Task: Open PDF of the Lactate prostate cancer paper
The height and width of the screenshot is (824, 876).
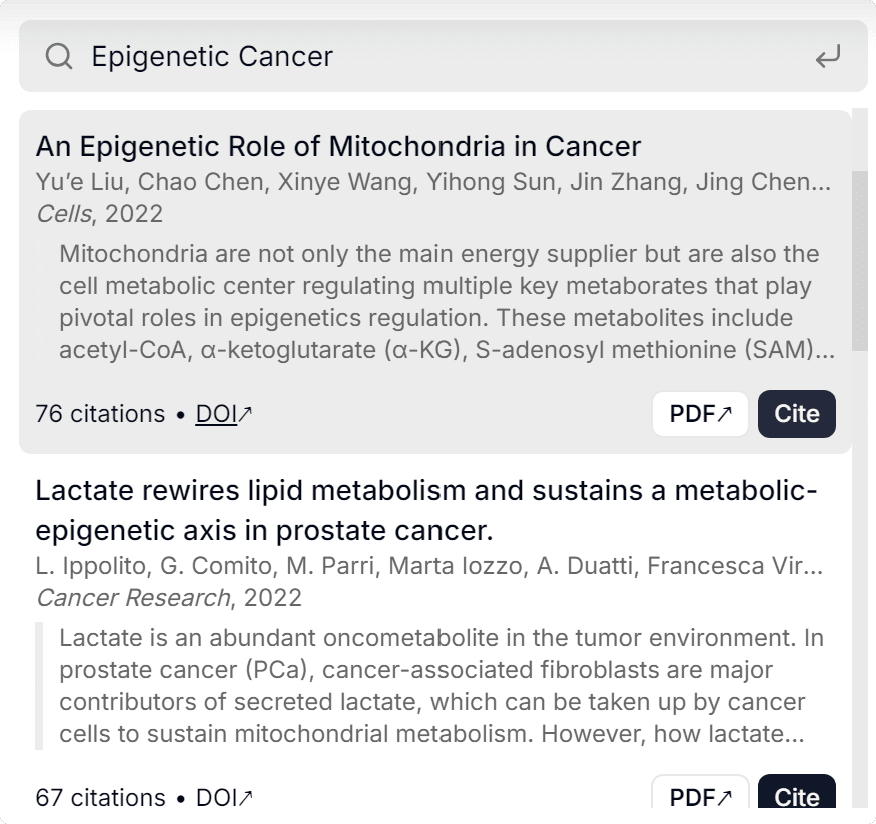Action: coord(700,796)
